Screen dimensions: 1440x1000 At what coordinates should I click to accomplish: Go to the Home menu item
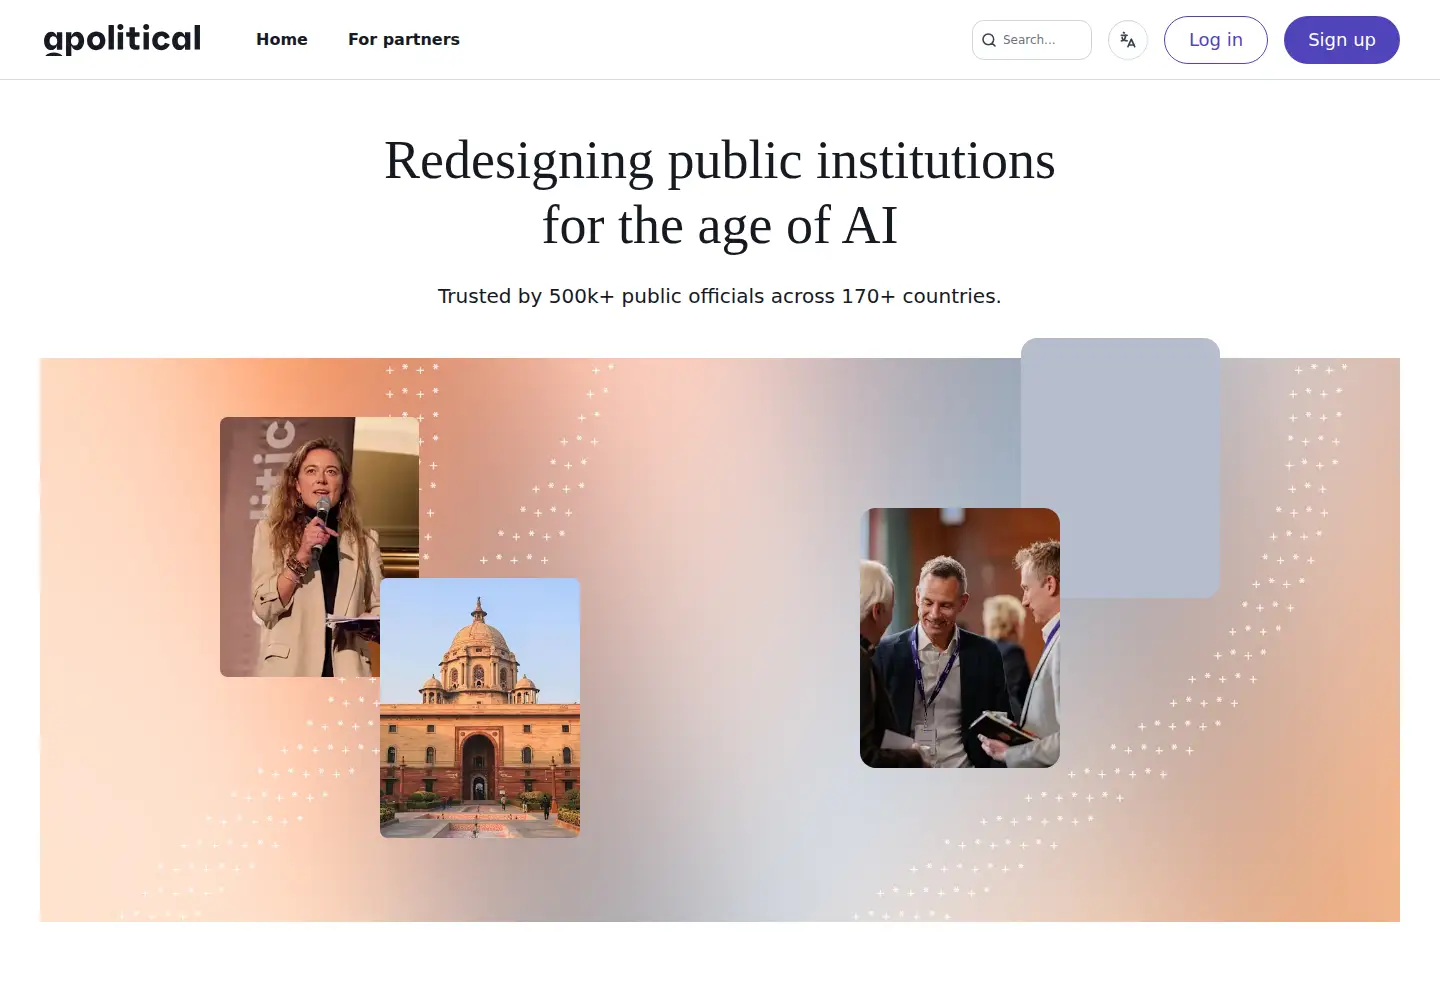[282, 39]
